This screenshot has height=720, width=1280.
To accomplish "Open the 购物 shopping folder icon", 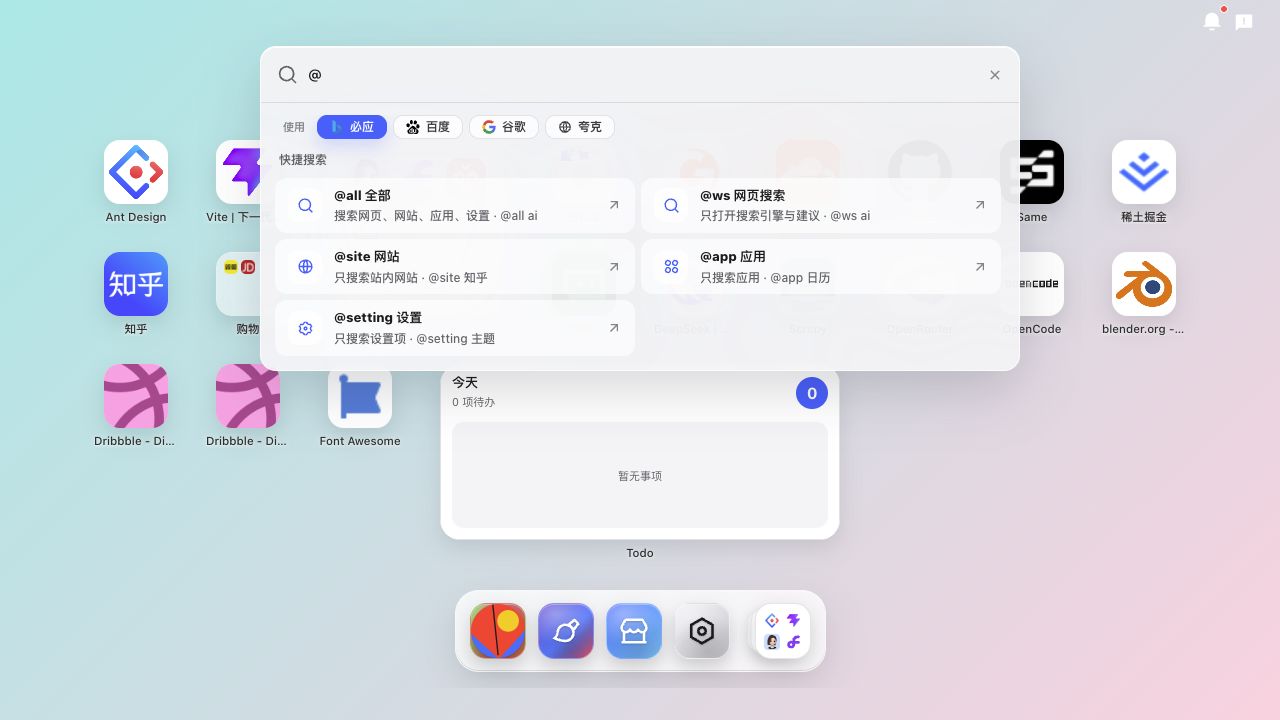I will click(x=238, y=284).
